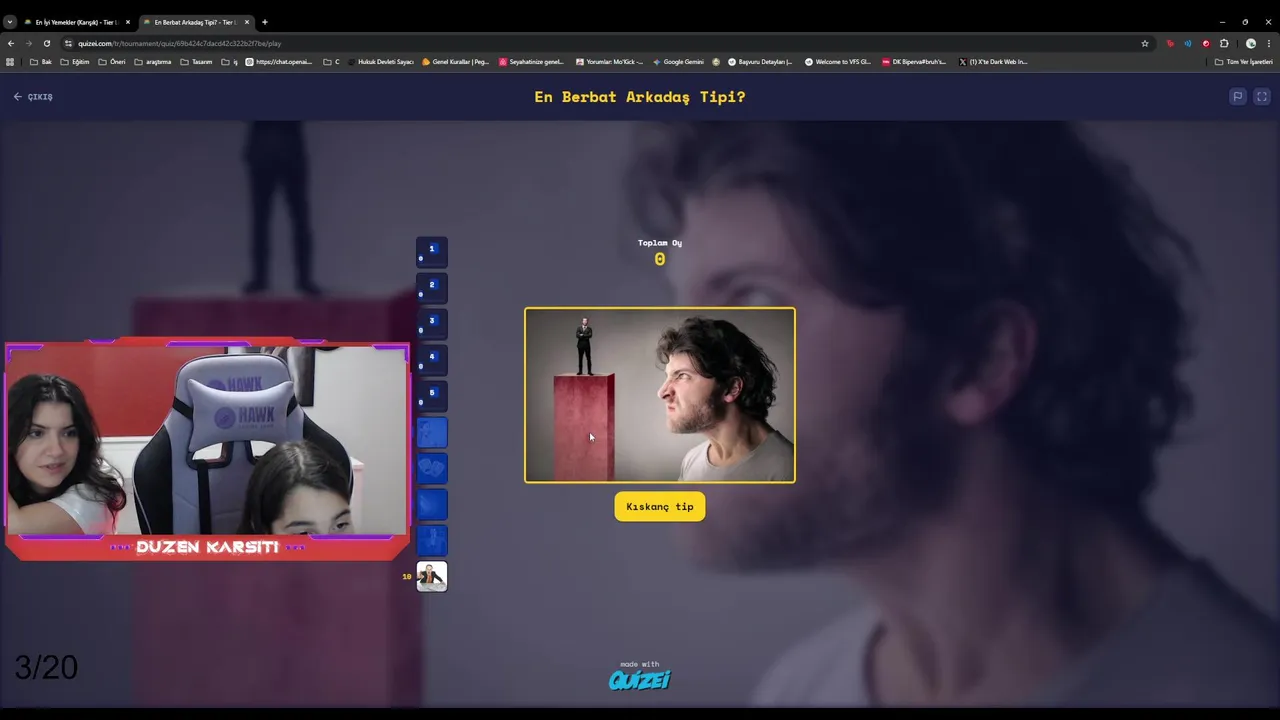Open the iş bookmark folder

point(230,62)
